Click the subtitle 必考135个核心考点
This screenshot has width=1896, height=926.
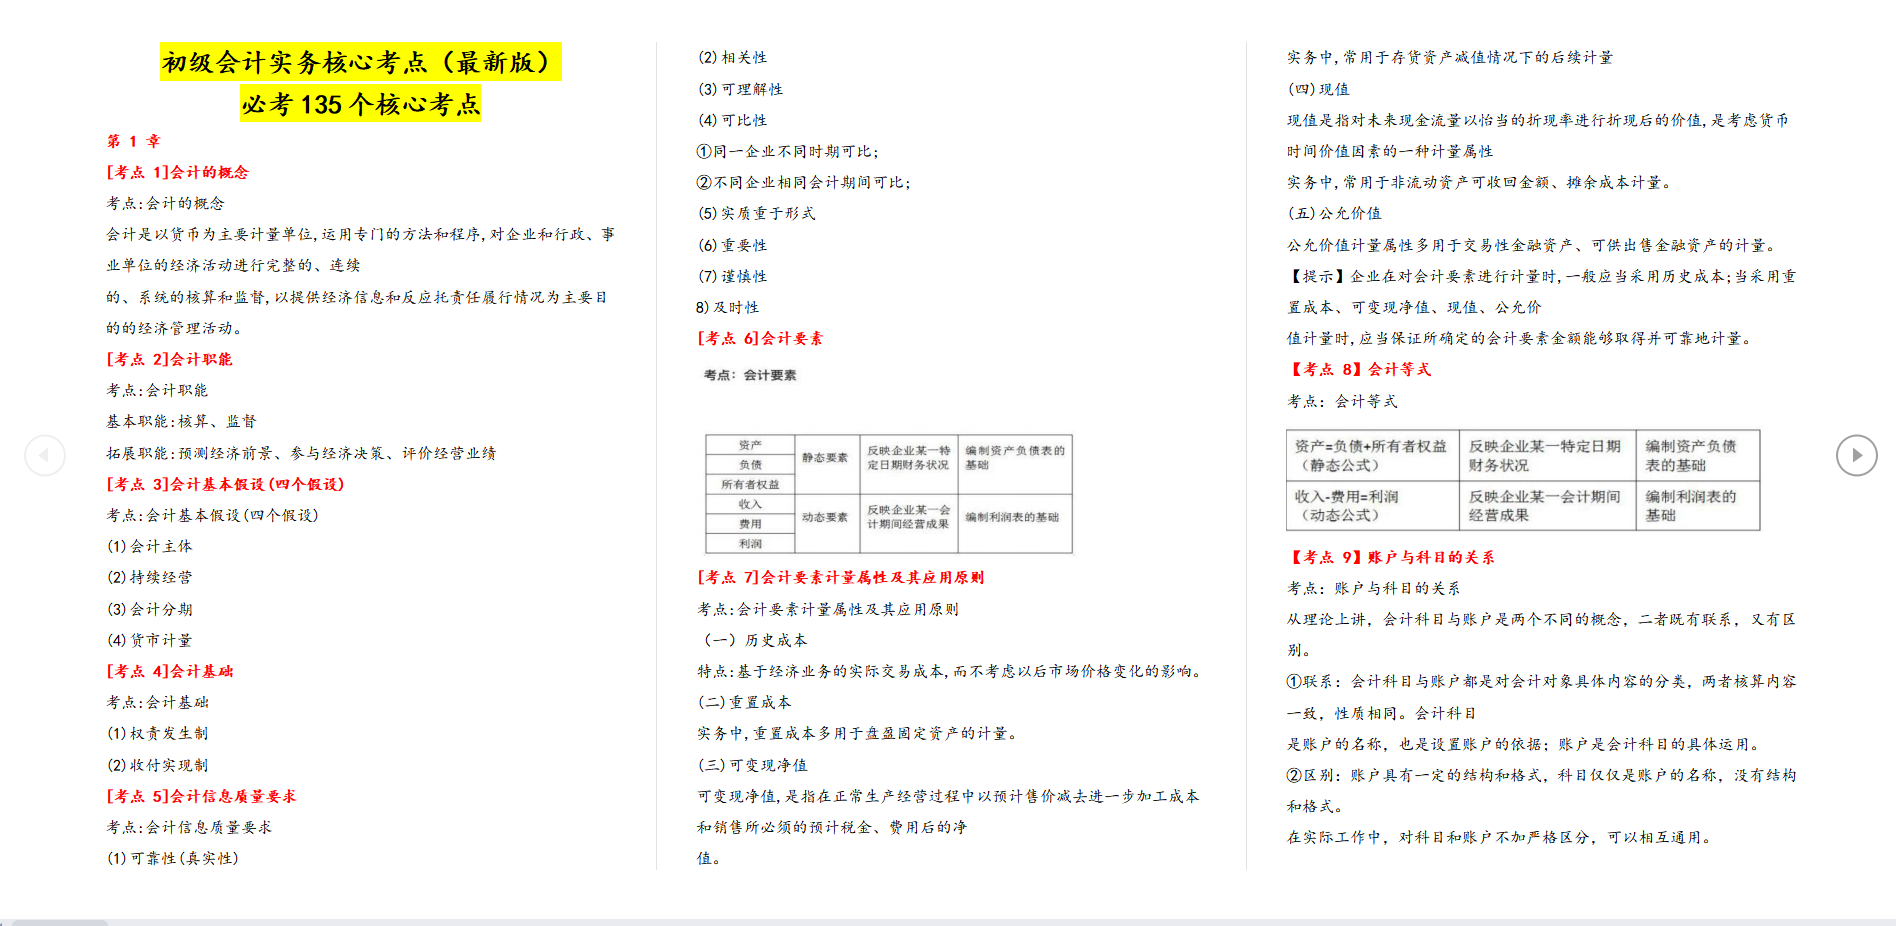(x=362, y=102)
